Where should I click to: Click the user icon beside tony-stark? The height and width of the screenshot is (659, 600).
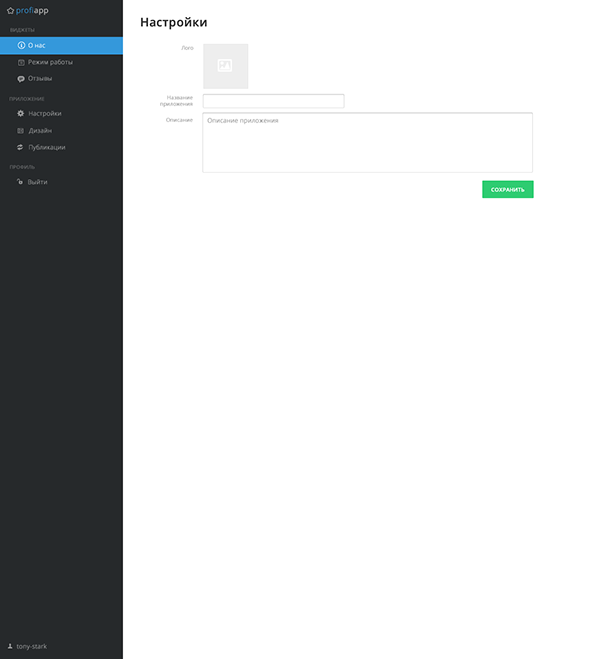click(x=10, y=646)
